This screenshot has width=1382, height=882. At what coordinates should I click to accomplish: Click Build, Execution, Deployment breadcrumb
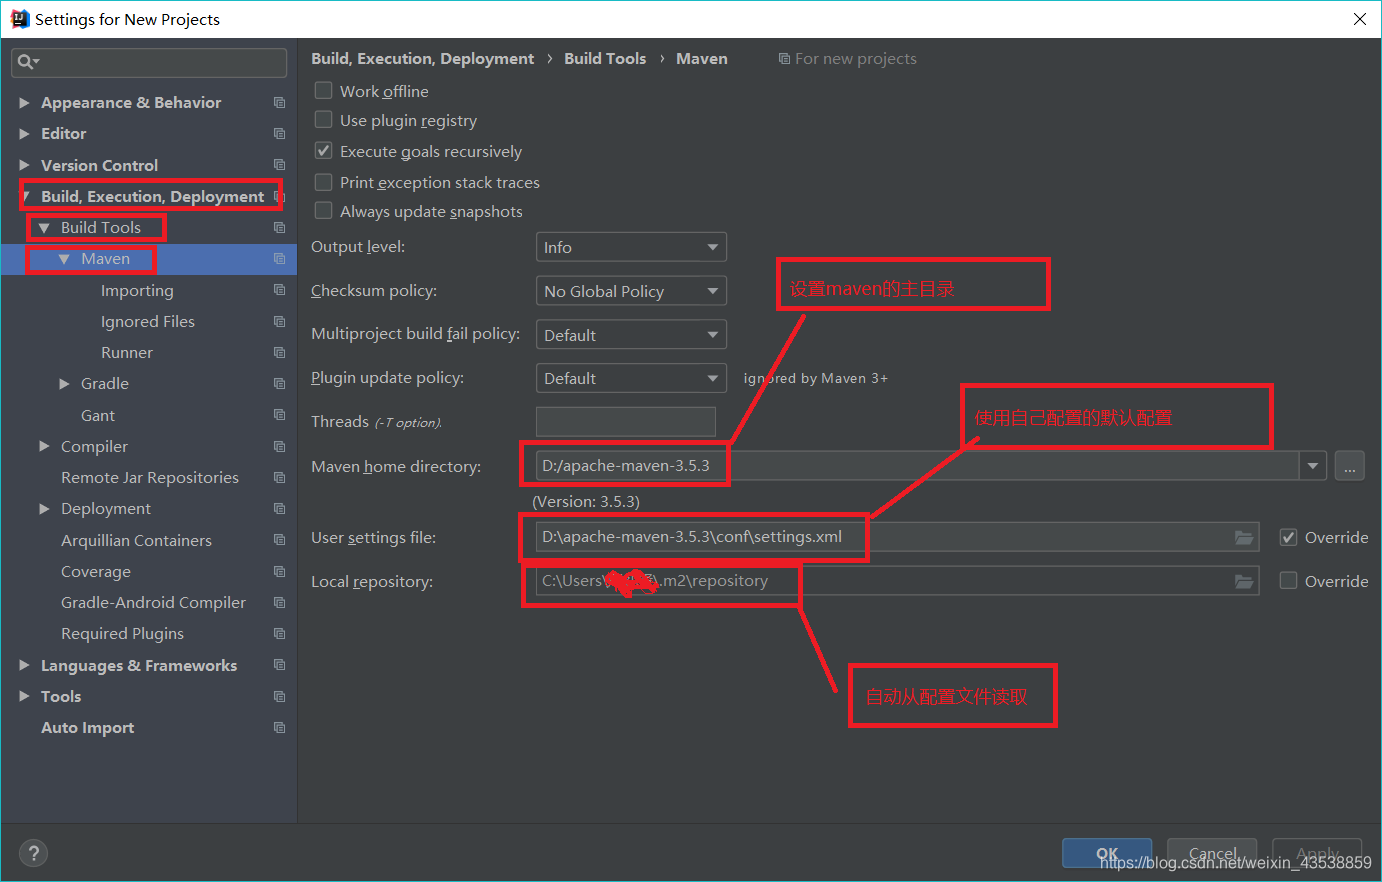pos(423,59)
